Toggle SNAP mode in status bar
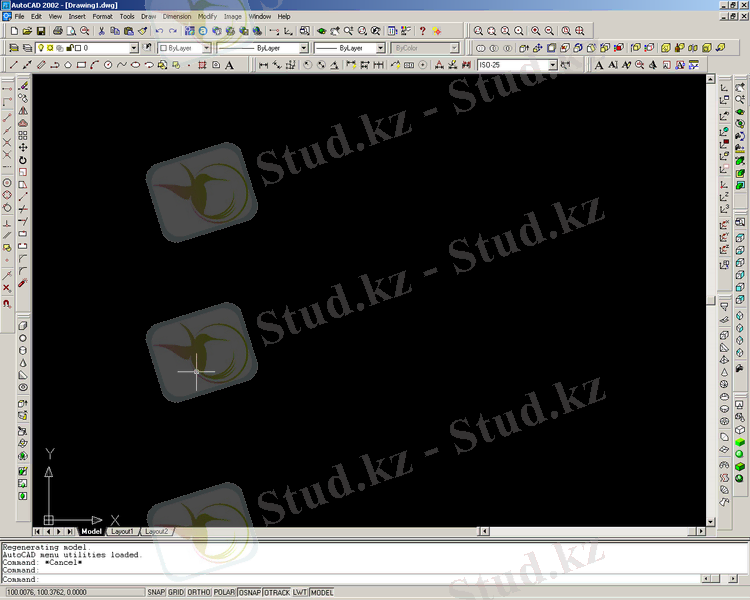Viewport: 750px width, 600px height. 156,592
